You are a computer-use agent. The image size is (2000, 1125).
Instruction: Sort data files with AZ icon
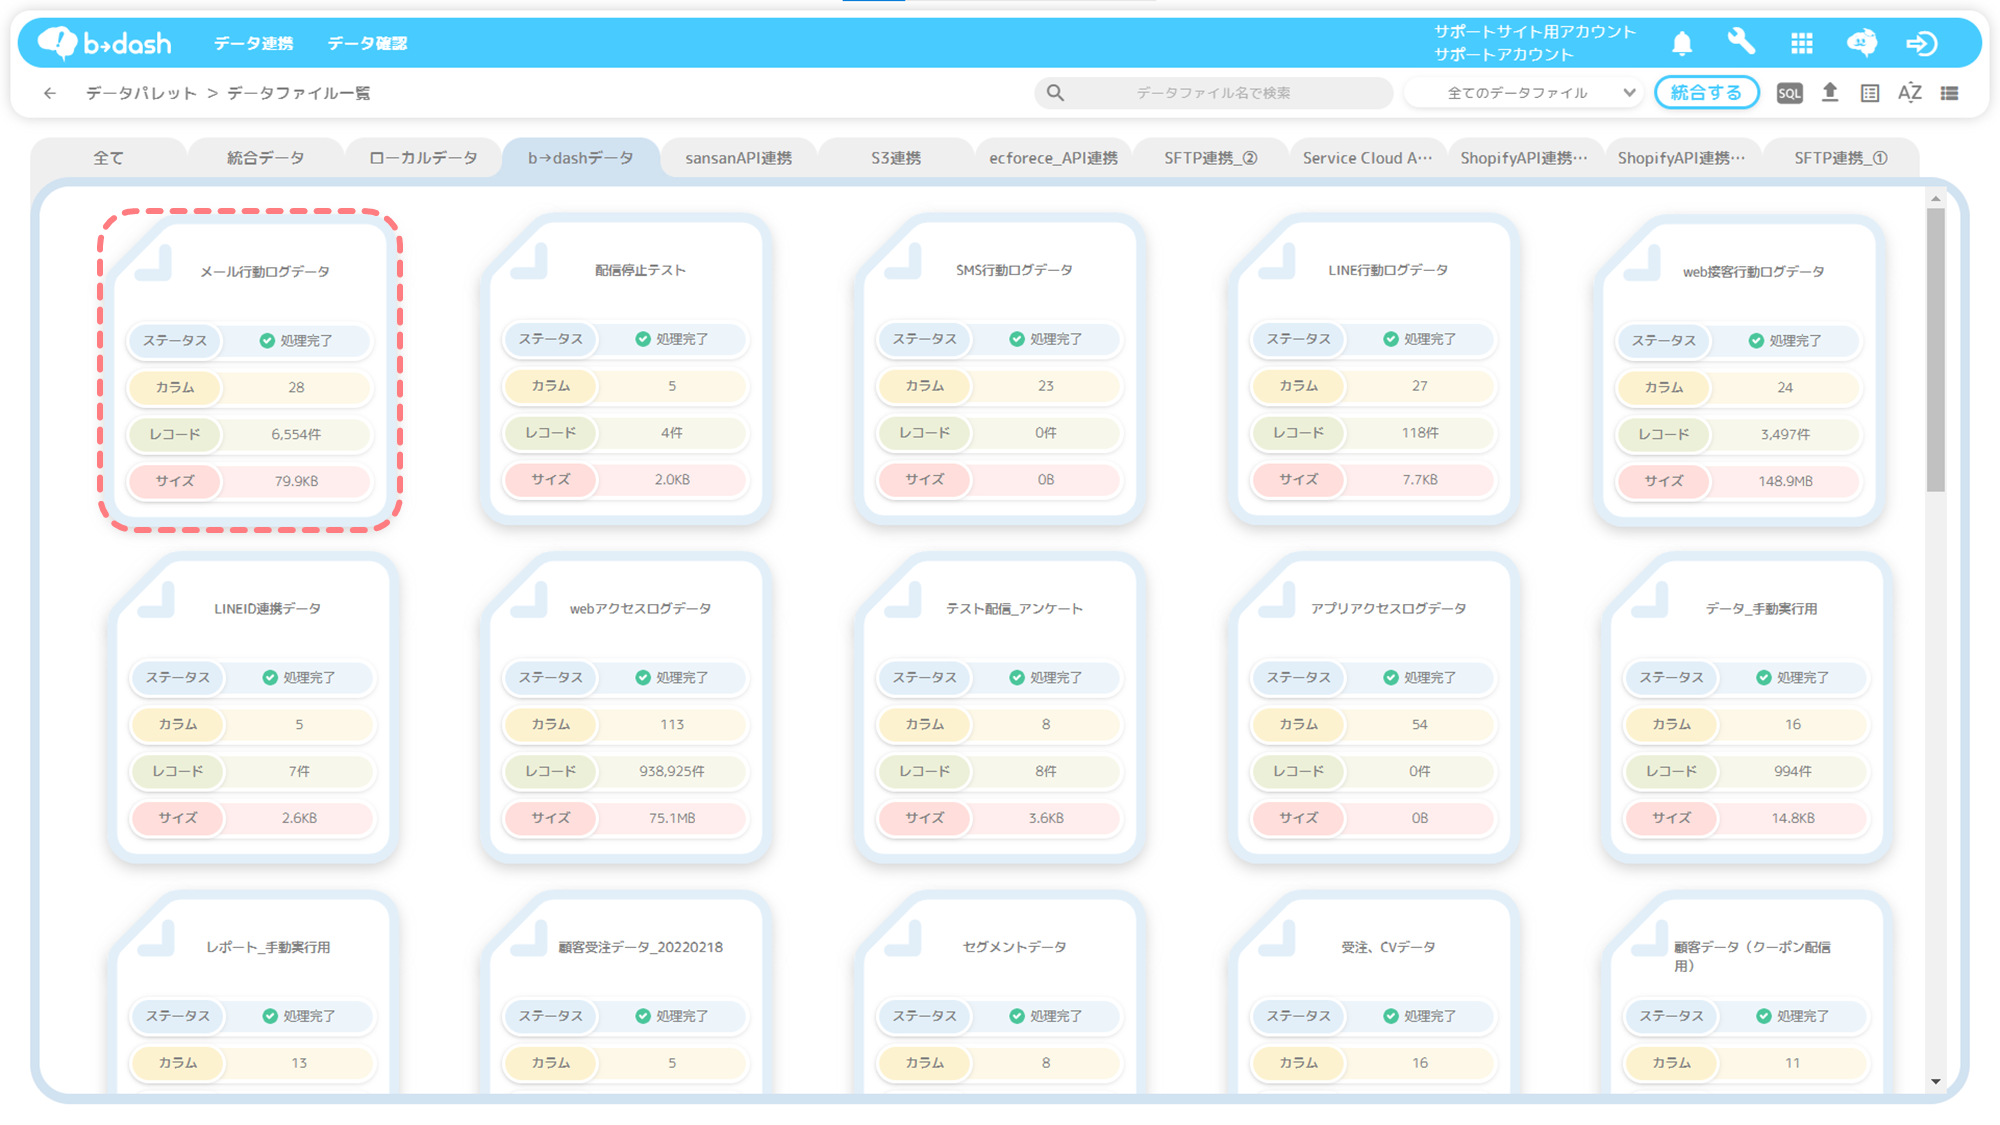(x=1909, y=93)
